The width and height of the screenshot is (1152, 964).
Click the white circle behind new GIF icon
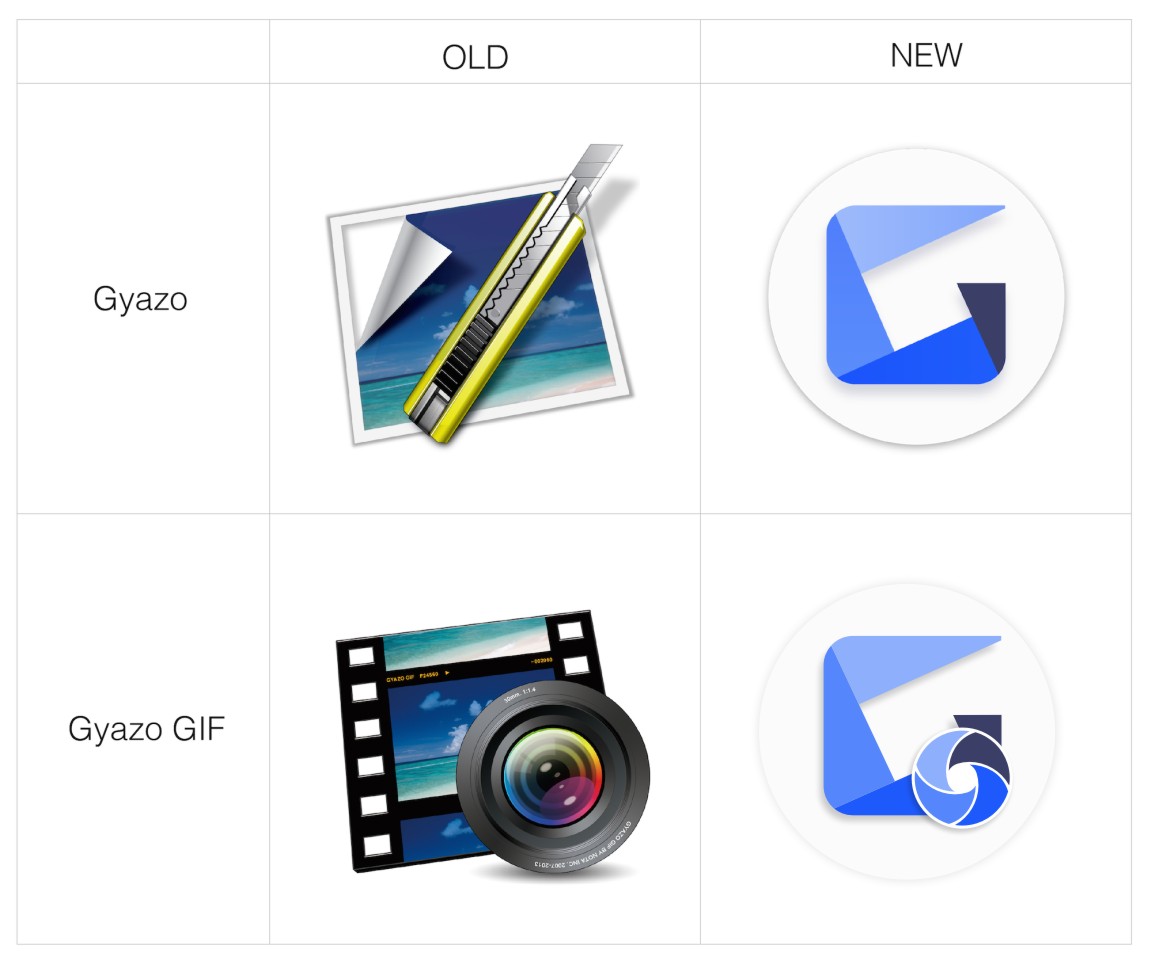tap(907, 732)
